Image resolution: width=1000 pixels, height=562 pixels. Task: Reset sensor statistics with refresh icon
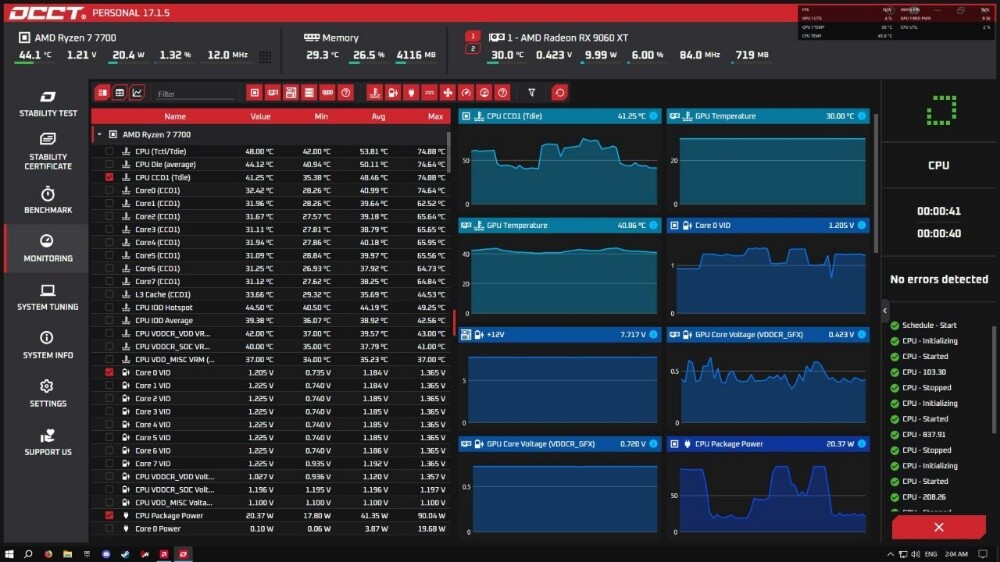(559, 93)
